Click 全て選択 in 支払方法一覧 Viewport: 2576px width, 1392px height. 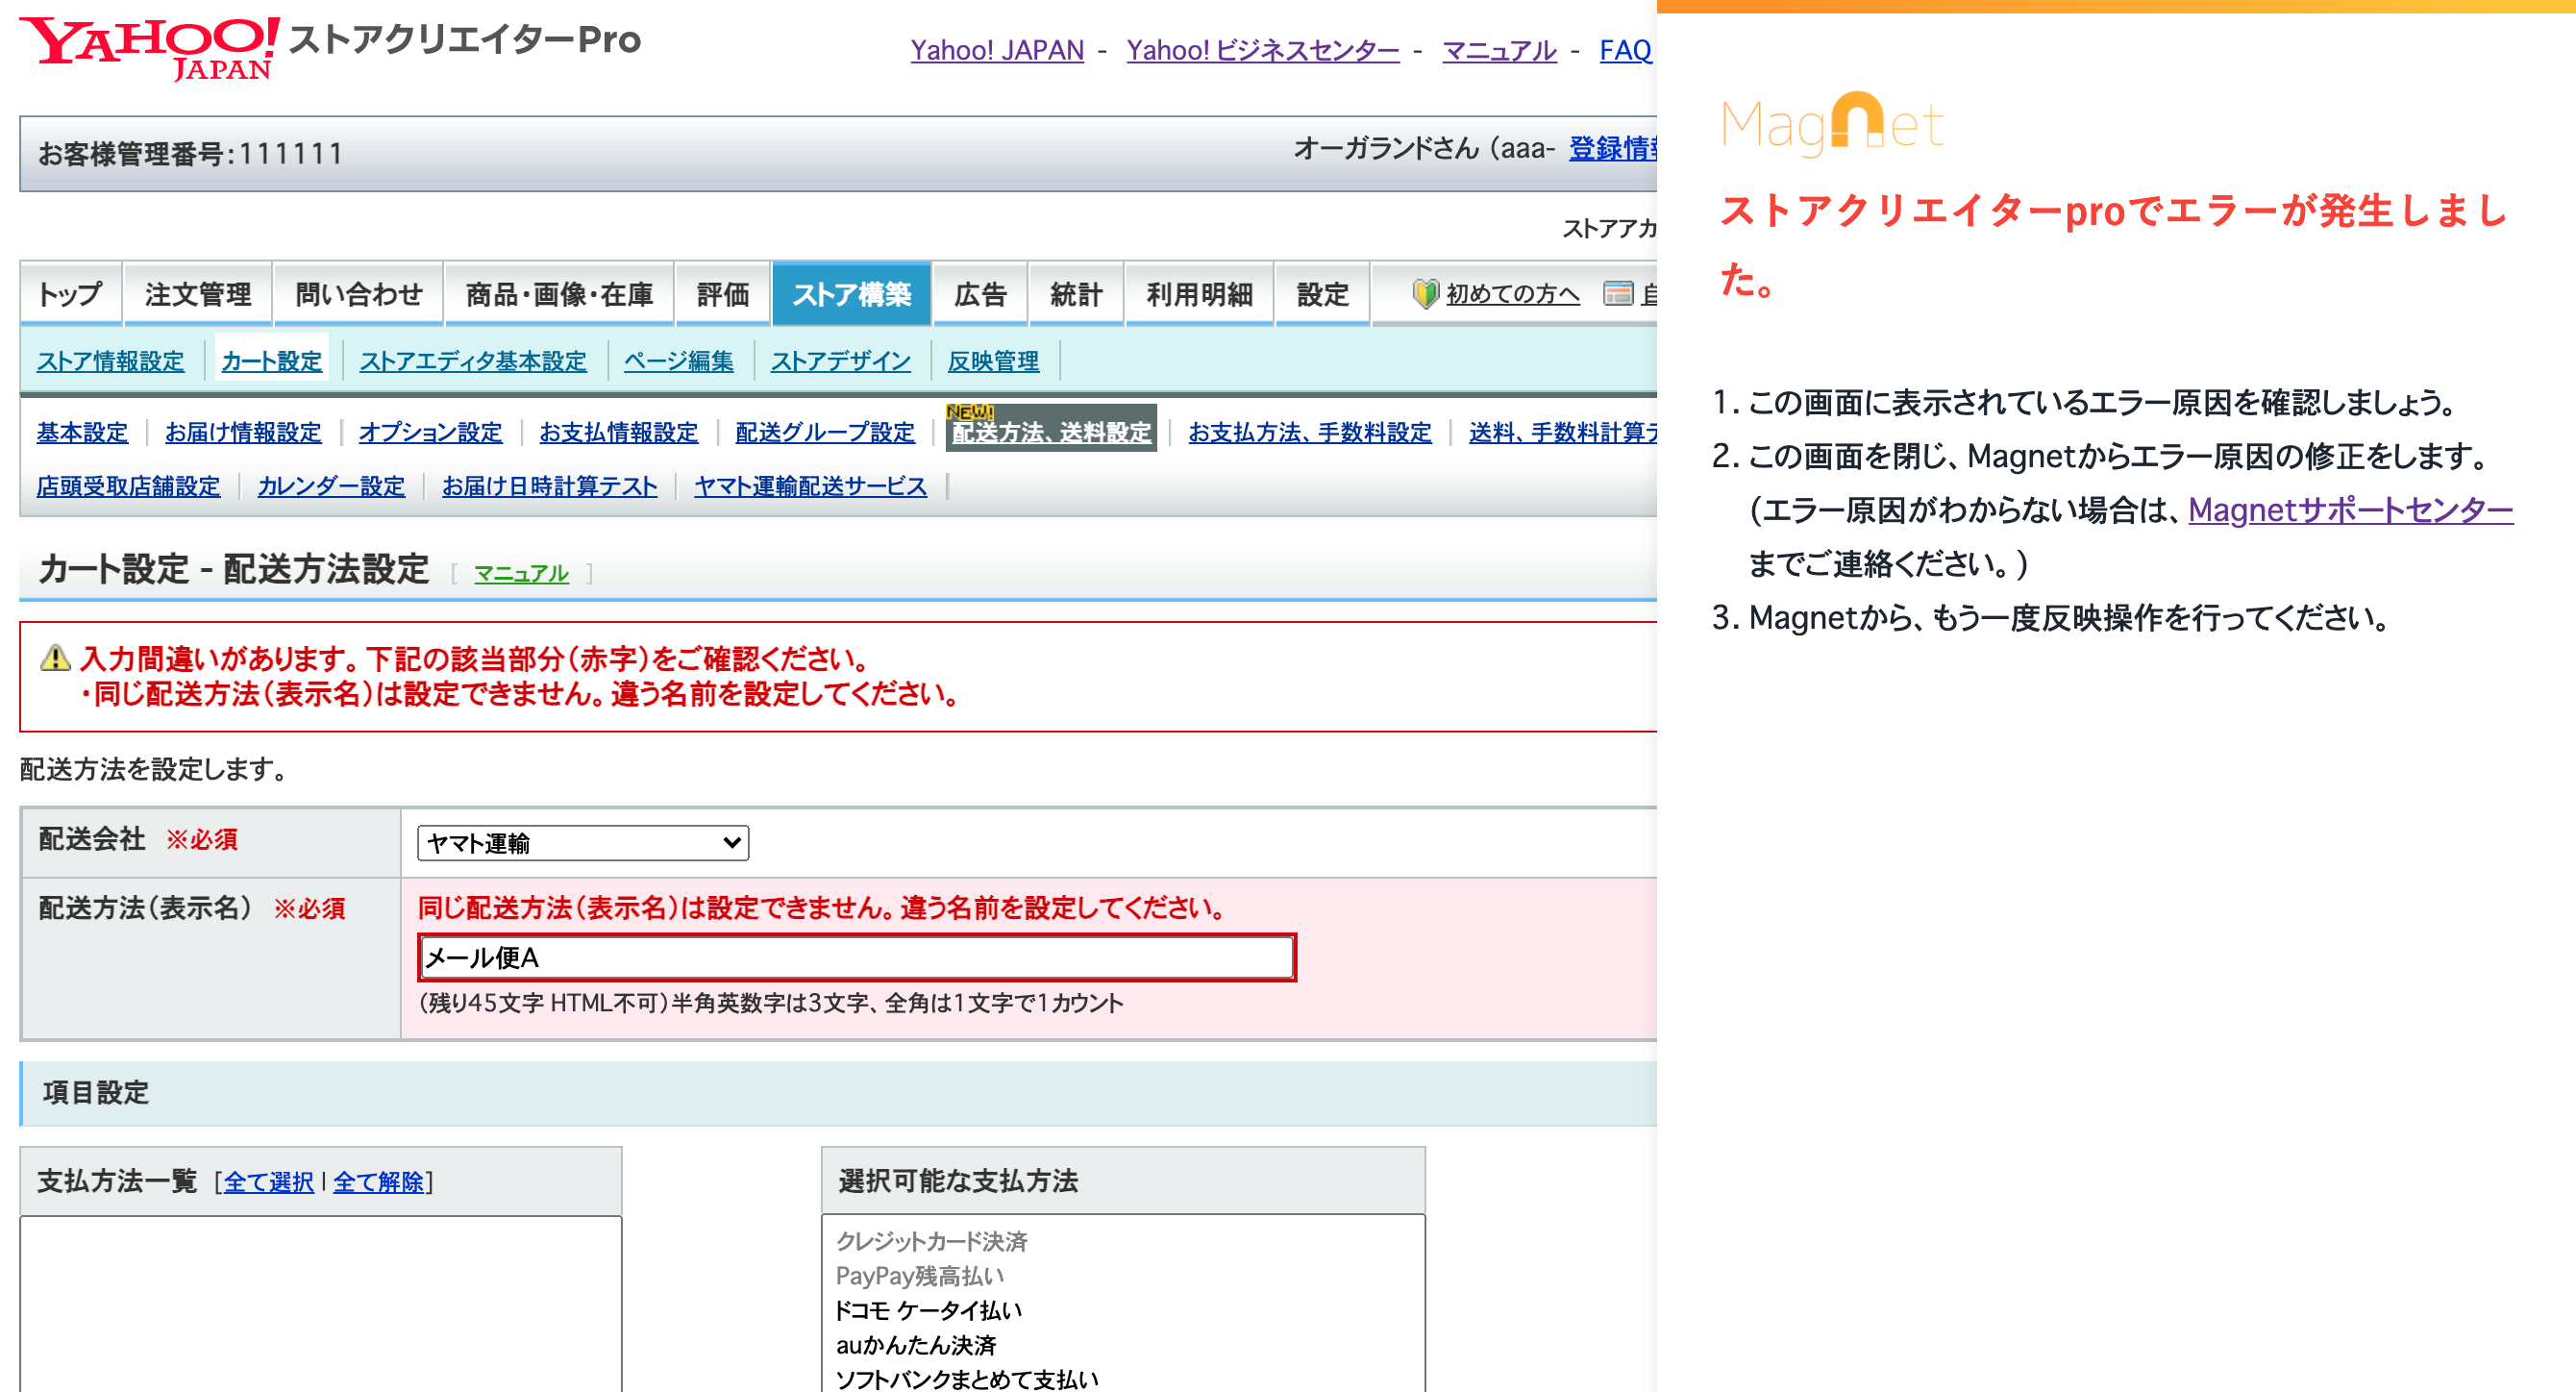[269, 1182]
